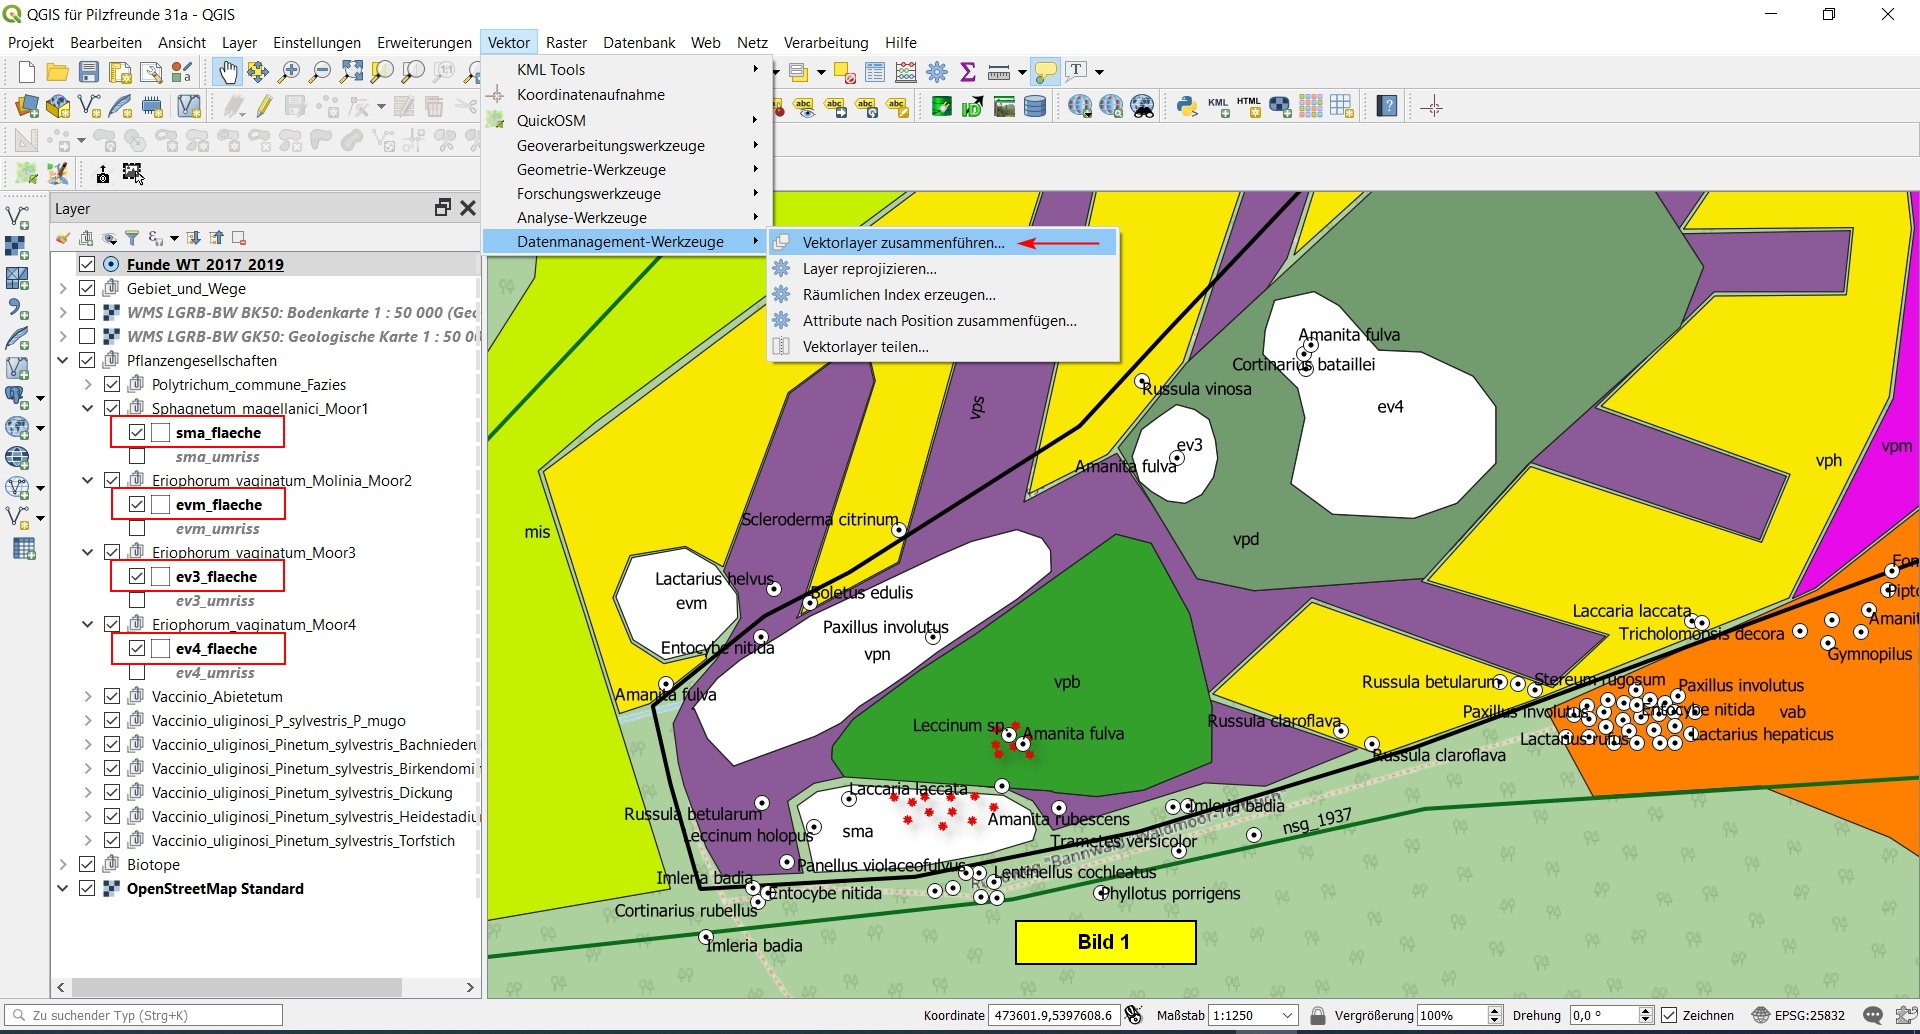
Task: Click the Save Project floppy disk icon
Action: [89, 72]
